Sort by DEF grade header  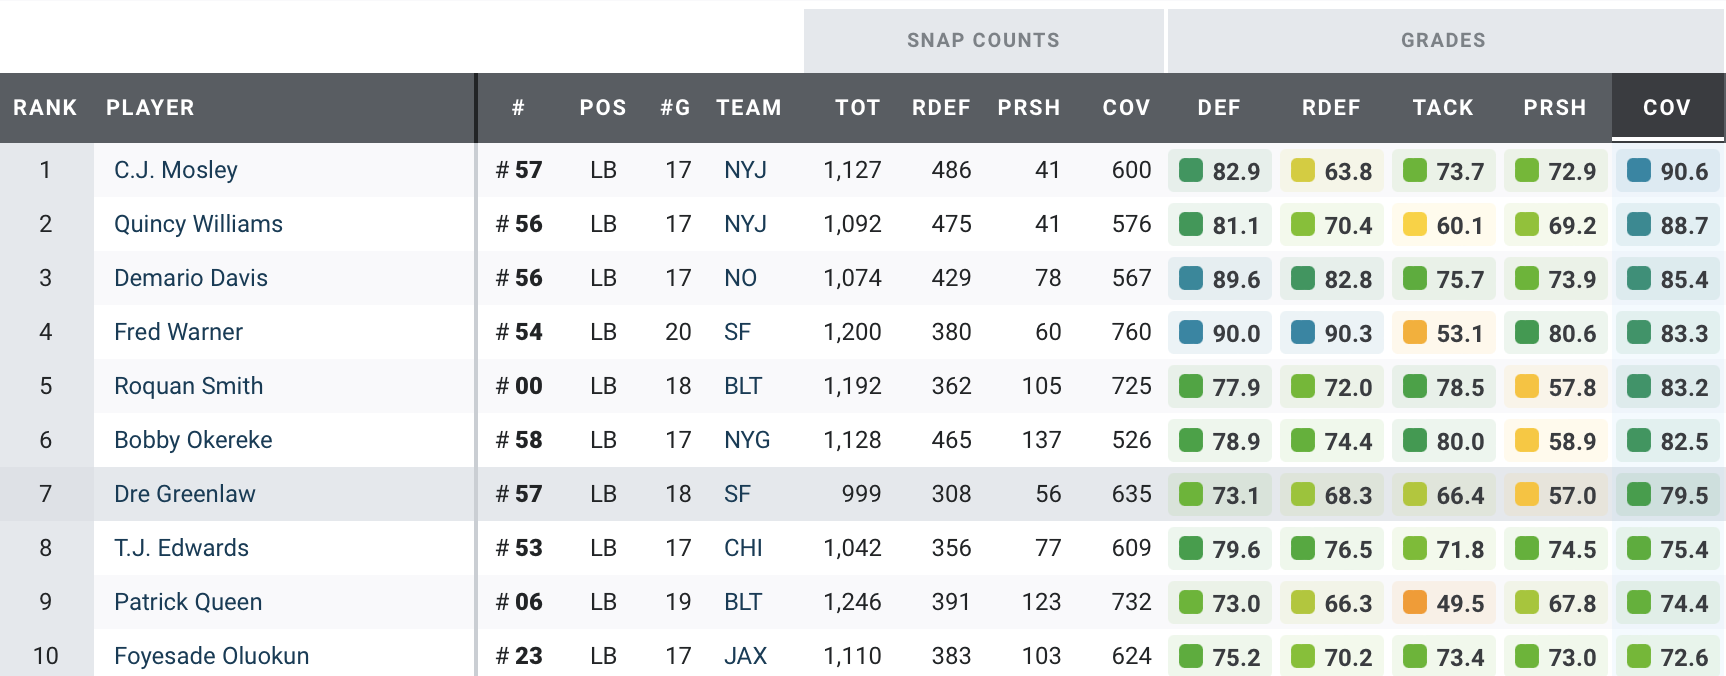1218,108
